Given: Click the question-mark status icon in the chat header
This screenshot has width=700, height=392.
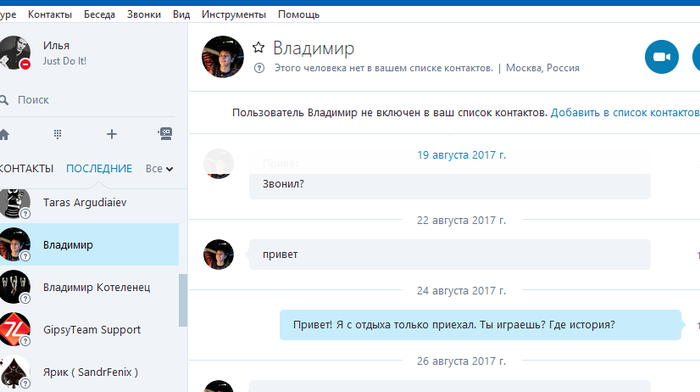Looking at the screenshot, I should (259, 68).
